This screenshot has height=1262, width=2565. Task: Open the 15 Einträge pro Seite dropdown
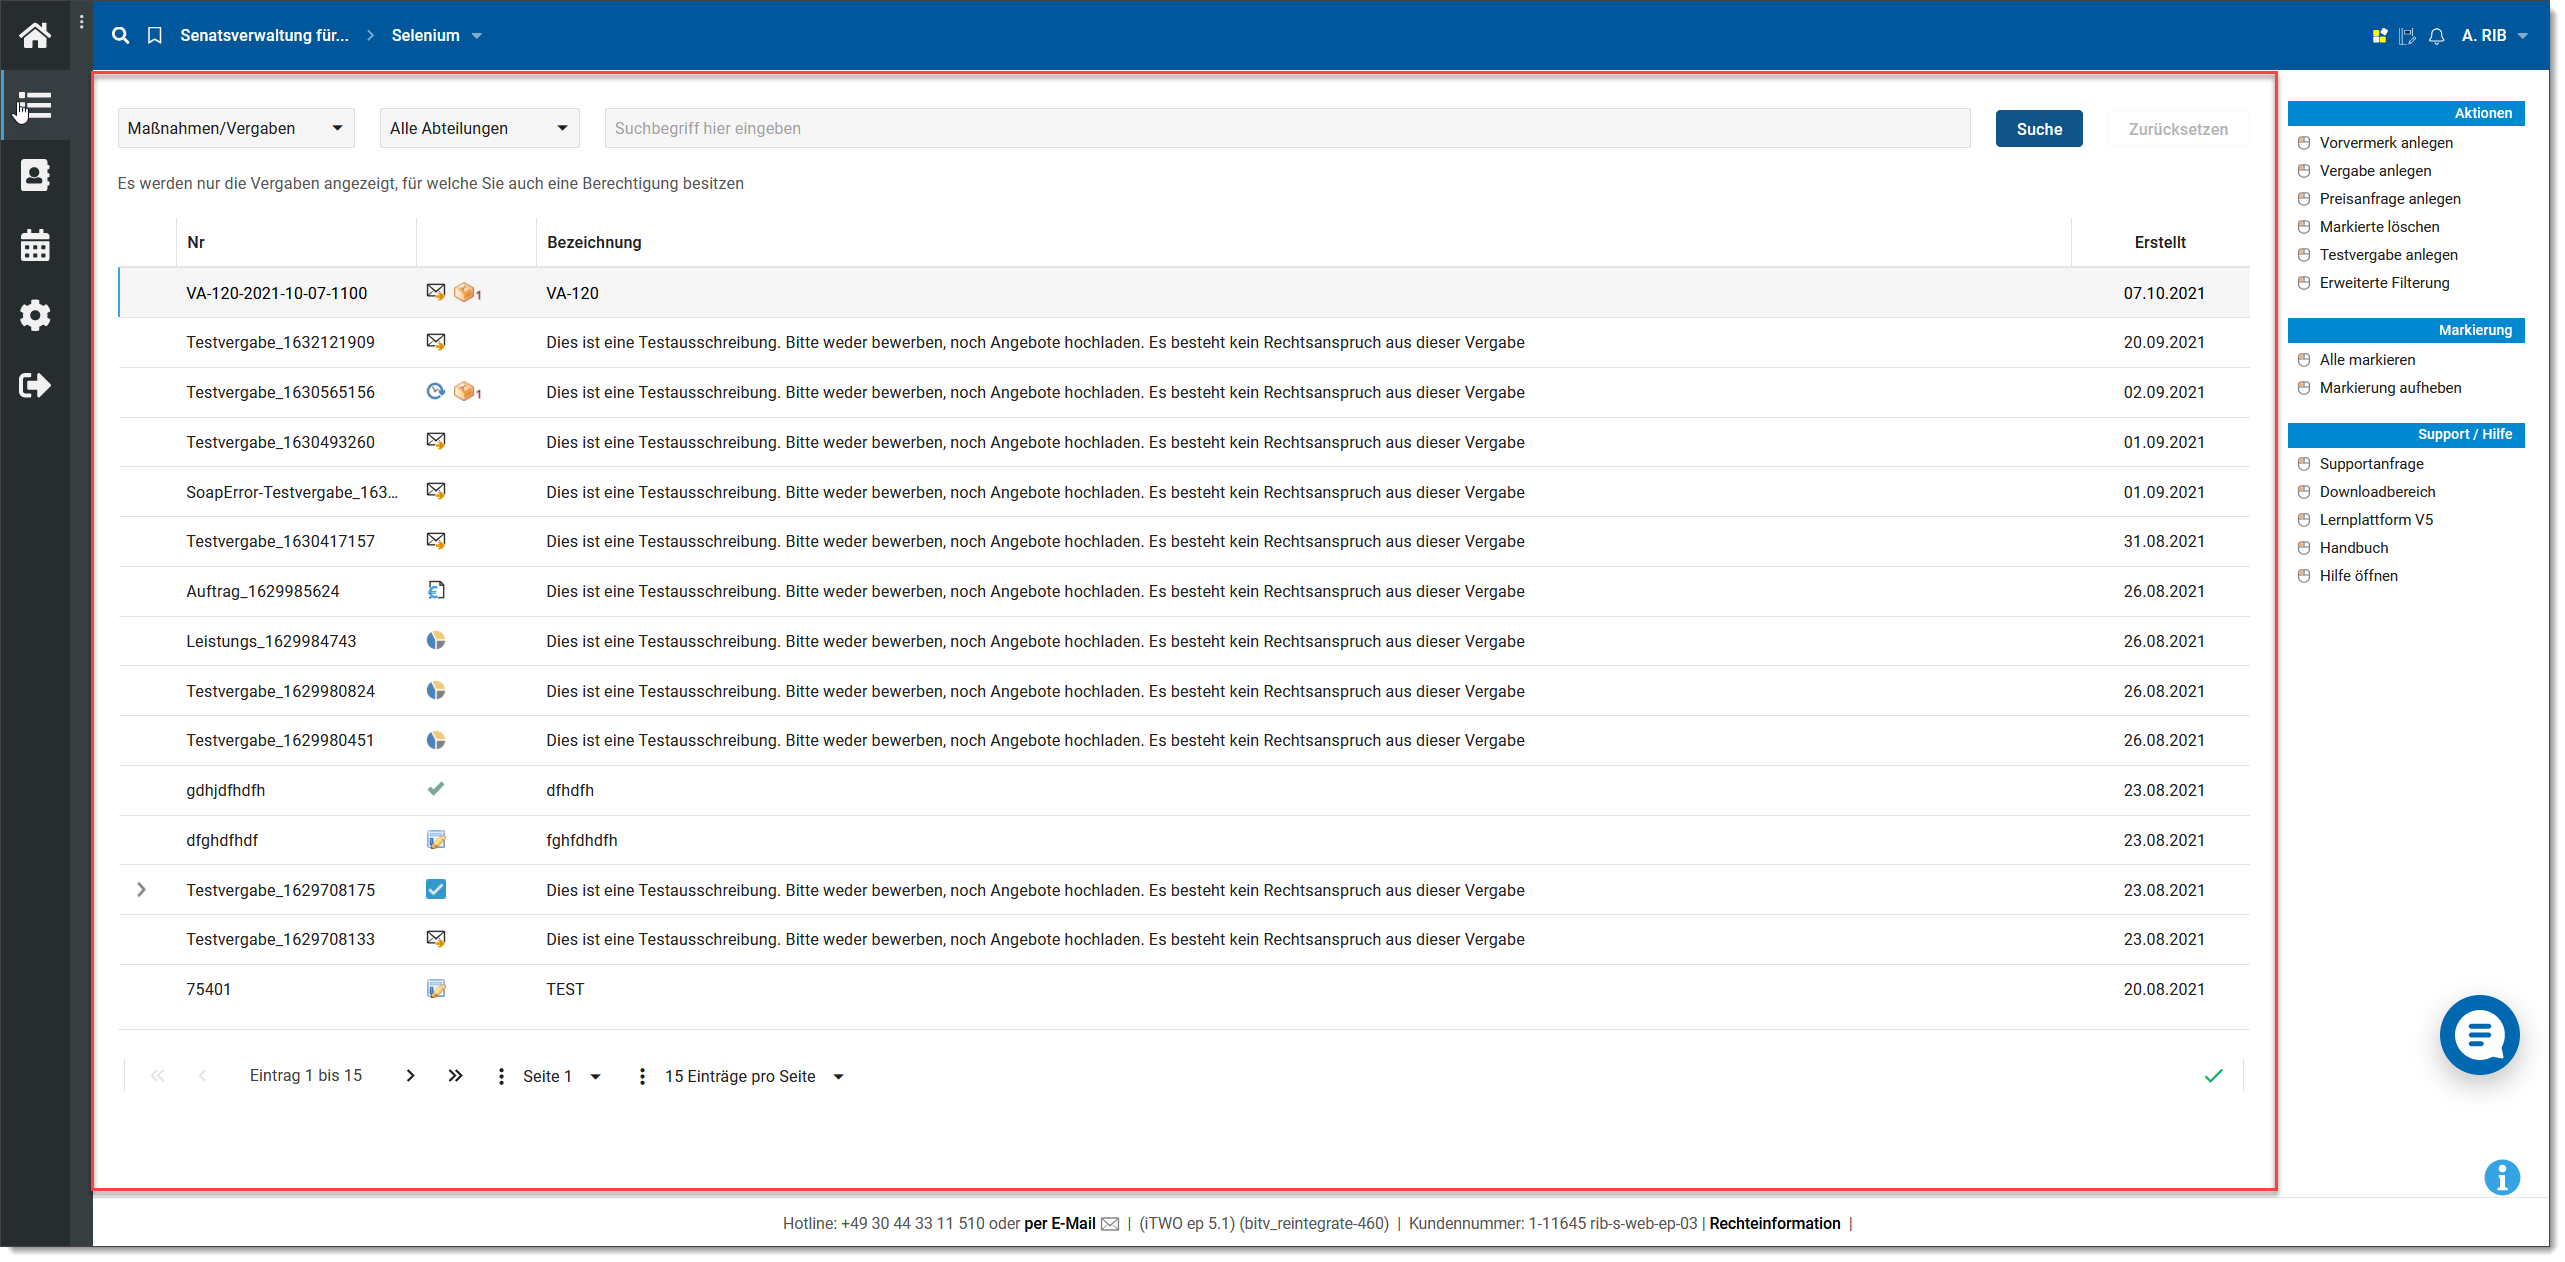point(754,1076)
